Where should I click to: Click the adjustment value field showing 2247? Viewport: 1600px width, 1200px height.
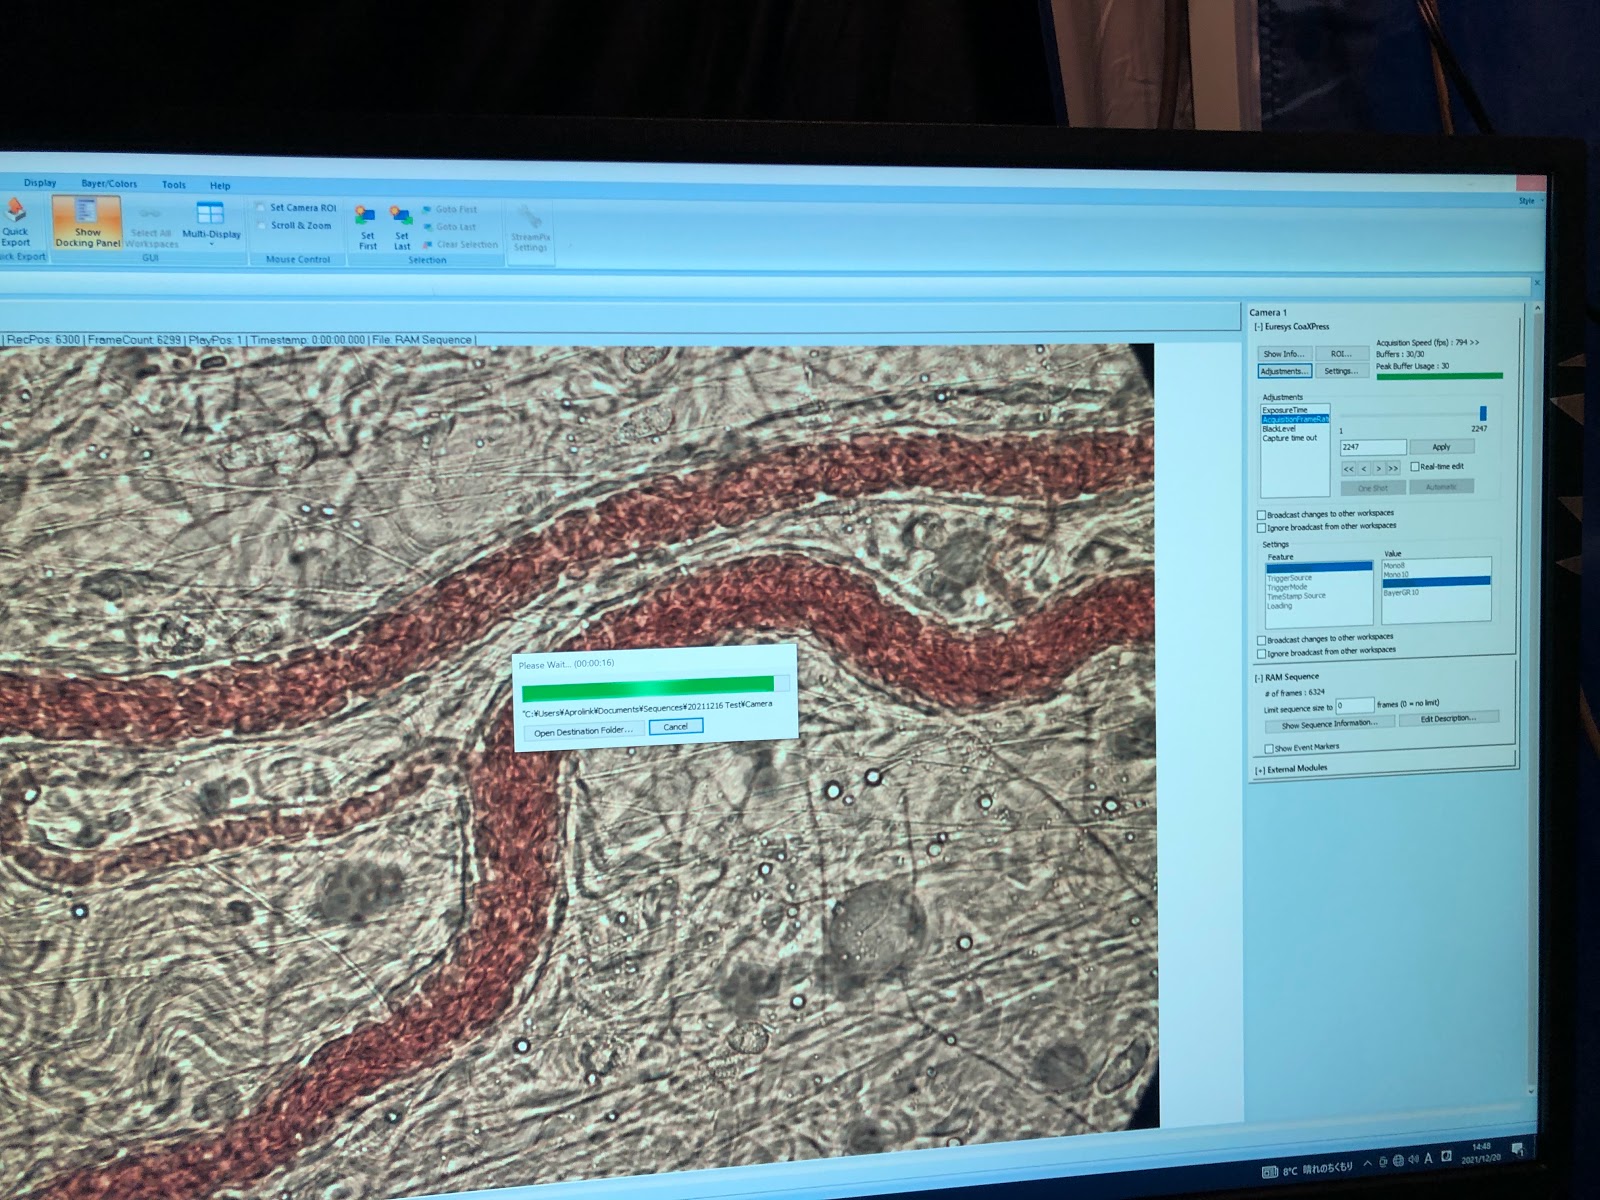(x=1373, y=447)
